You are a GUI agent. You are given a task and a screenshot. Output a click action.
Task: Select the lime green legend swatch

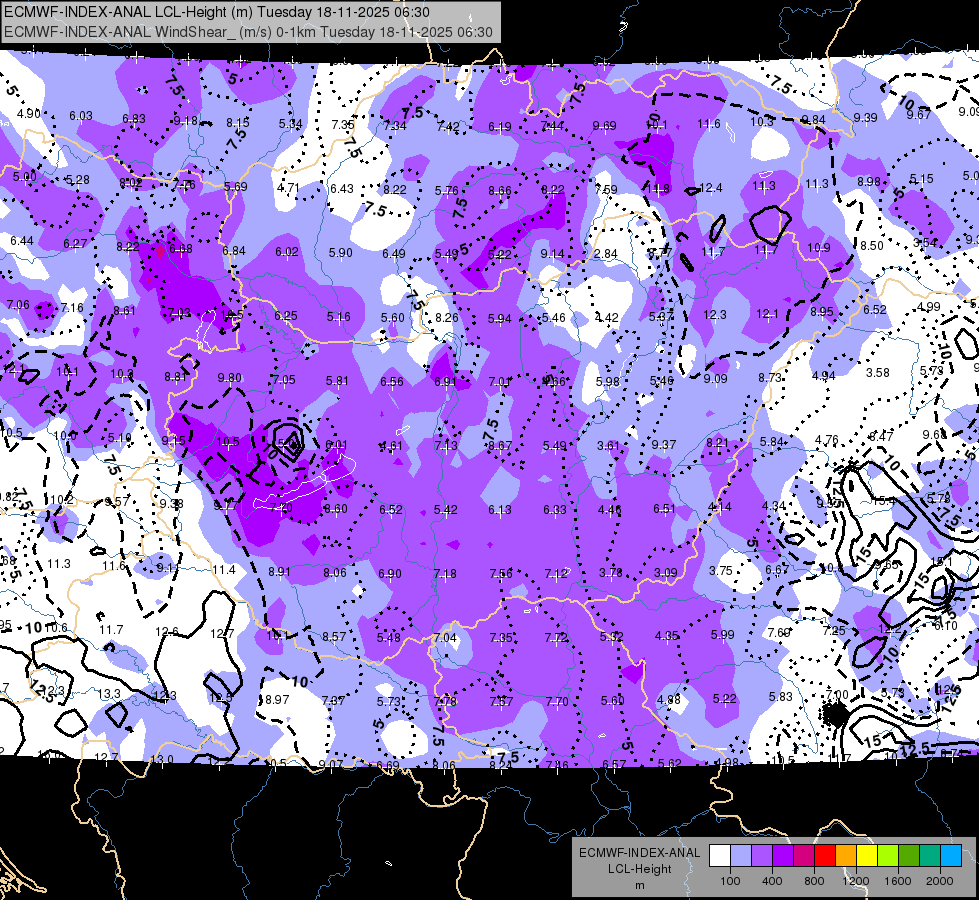click(x=888, y=856)
